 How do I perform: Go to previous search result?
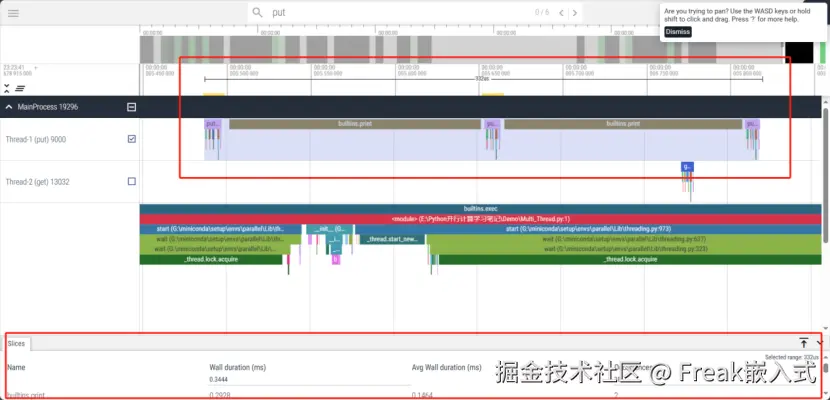click(x=561, y=13)
